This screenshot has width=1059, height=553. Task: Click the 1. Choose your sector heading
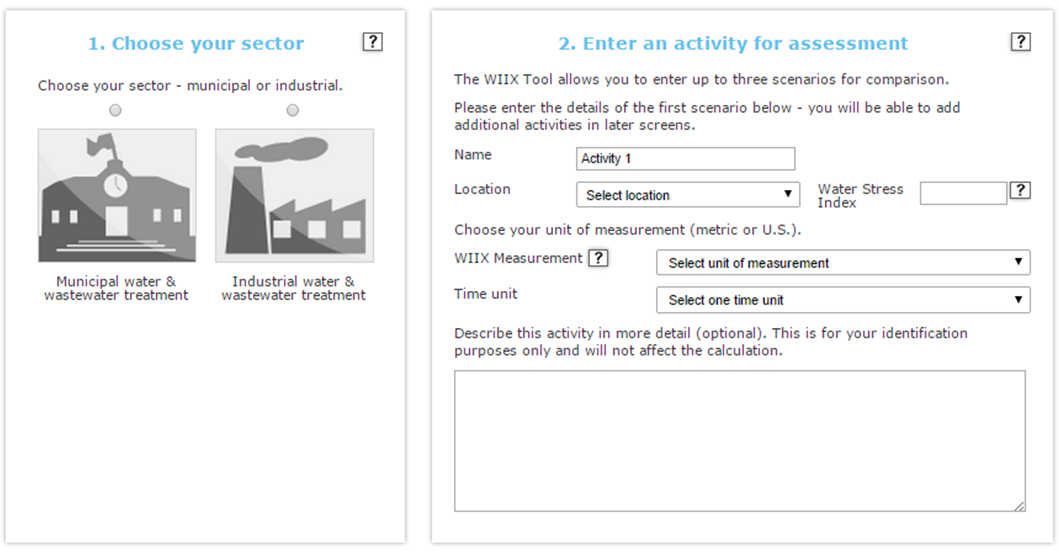pyautogui.click(x=196, y=44)
